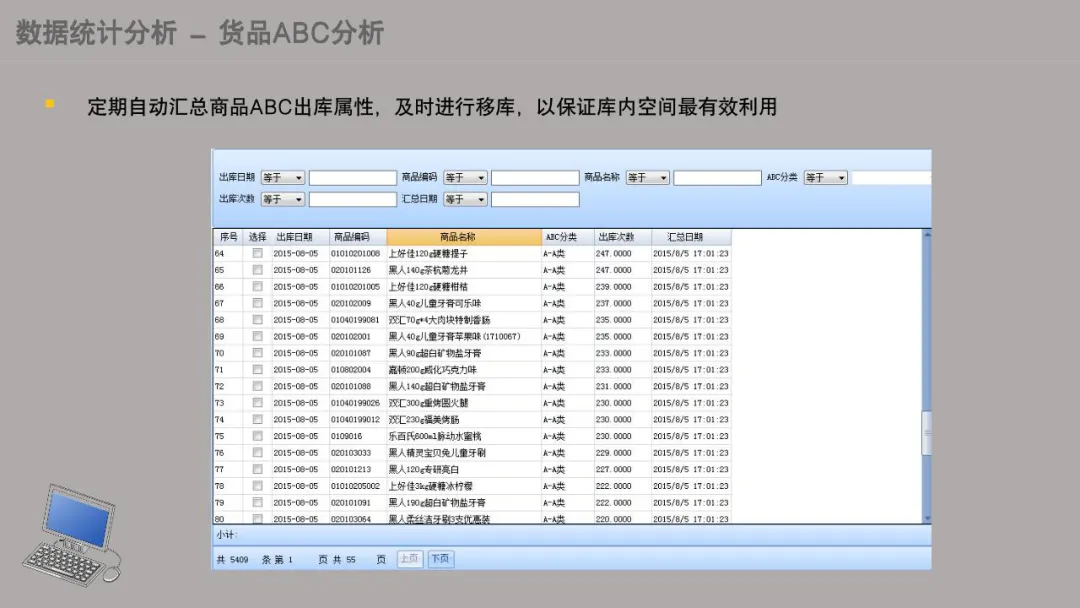The height and width of the screenshot is (608, 1080).
Task: Click outbound count 229.0000 in row 76
Action: tap(614, 452)
